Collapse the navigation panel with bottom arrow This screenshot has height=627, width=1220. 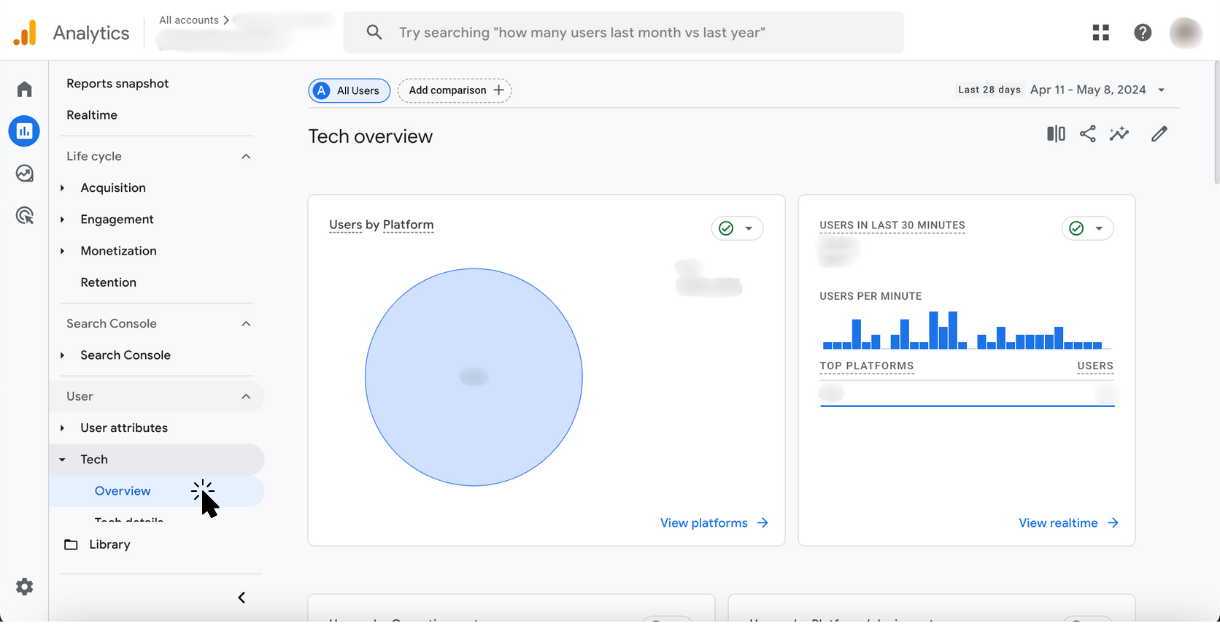point(241,597)
